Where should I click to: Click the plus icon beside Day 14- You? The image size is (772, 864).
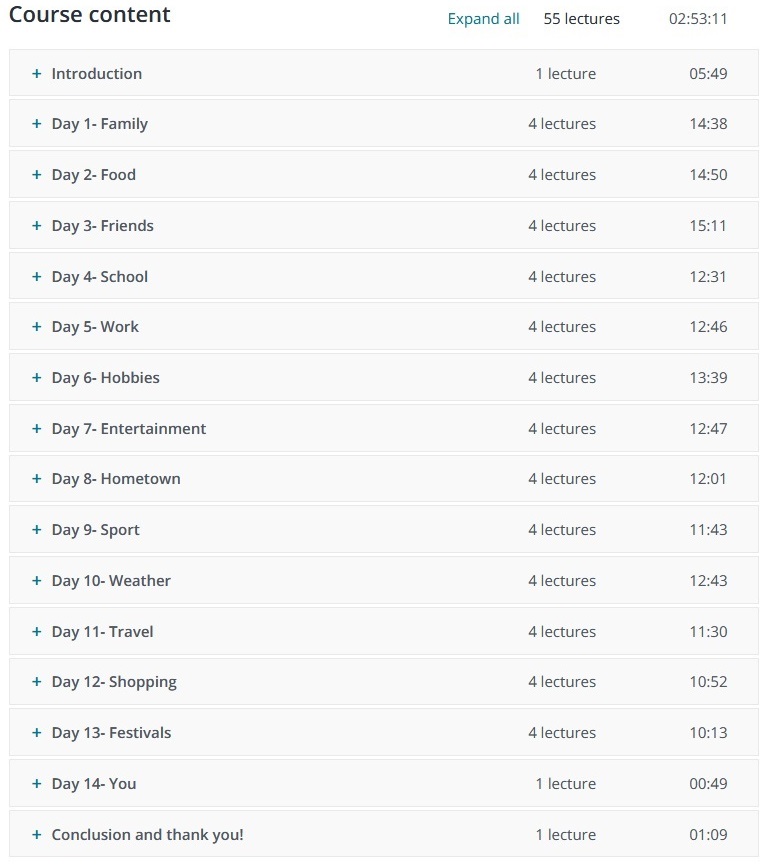point(37,784)
